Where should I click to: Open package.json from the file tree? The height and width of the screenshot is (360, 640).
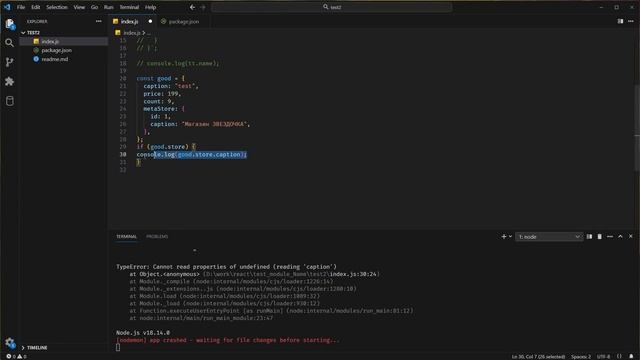click(64, 50)
